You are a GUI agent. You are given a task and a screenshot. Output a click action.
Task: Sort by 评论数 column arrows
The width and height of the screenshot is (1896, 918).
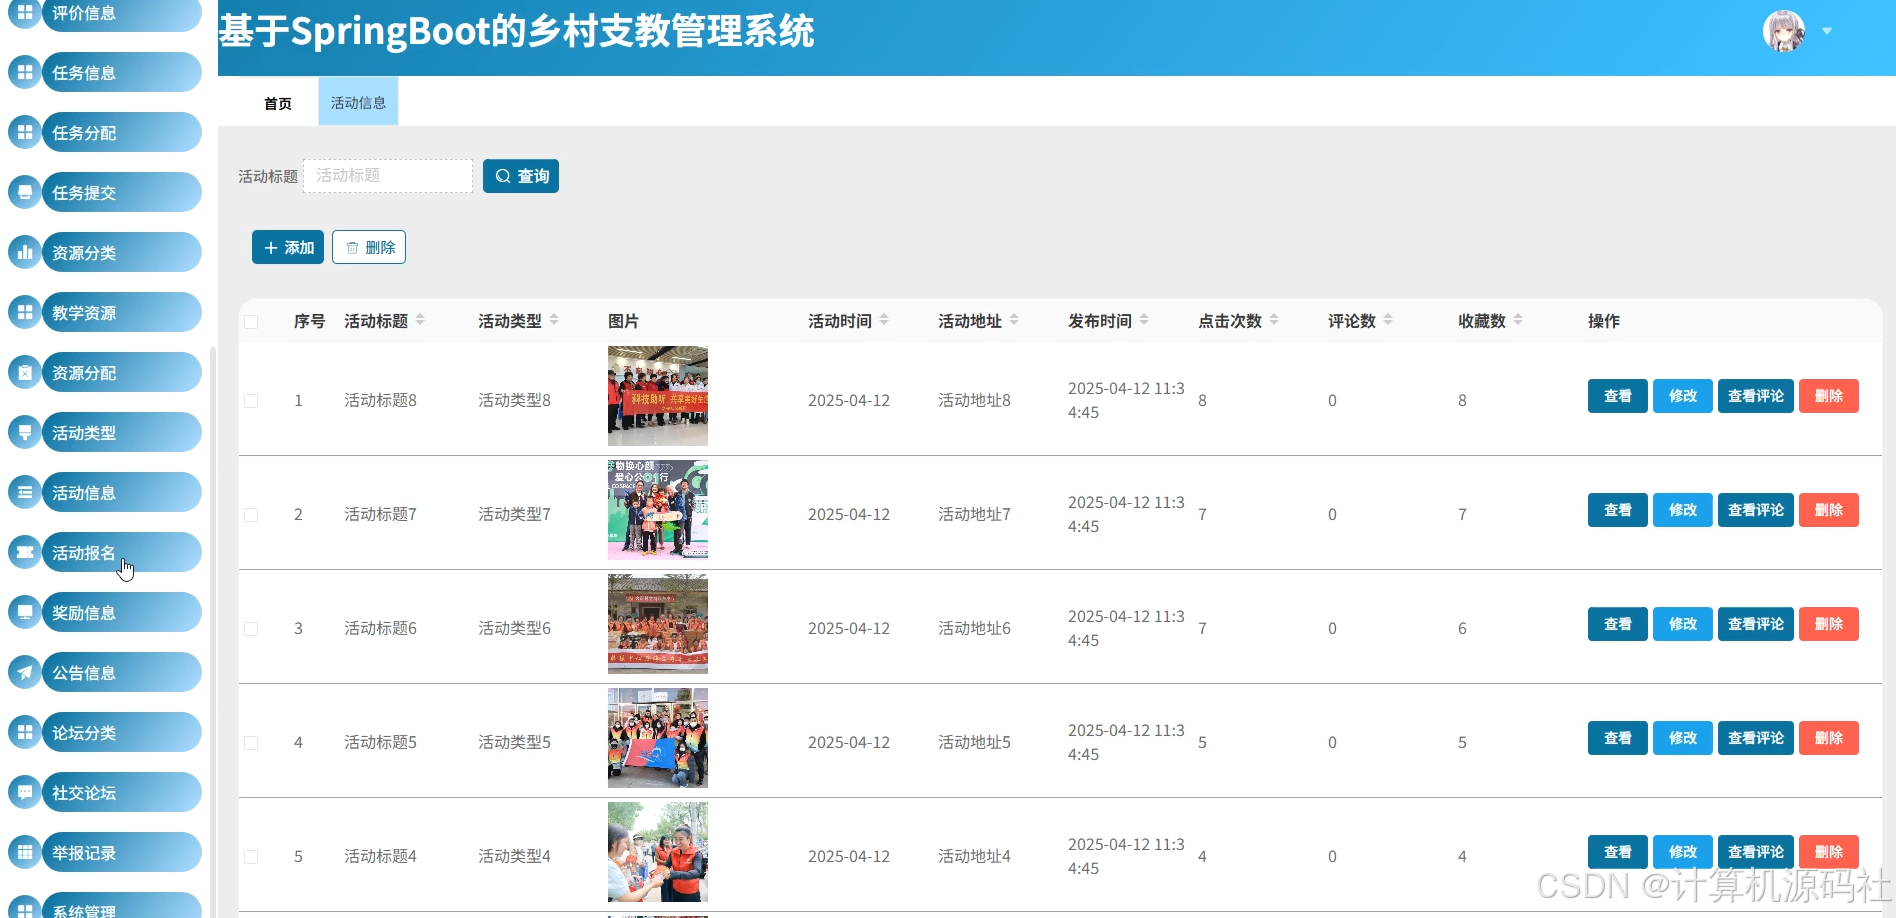[x=1388, y=320]
